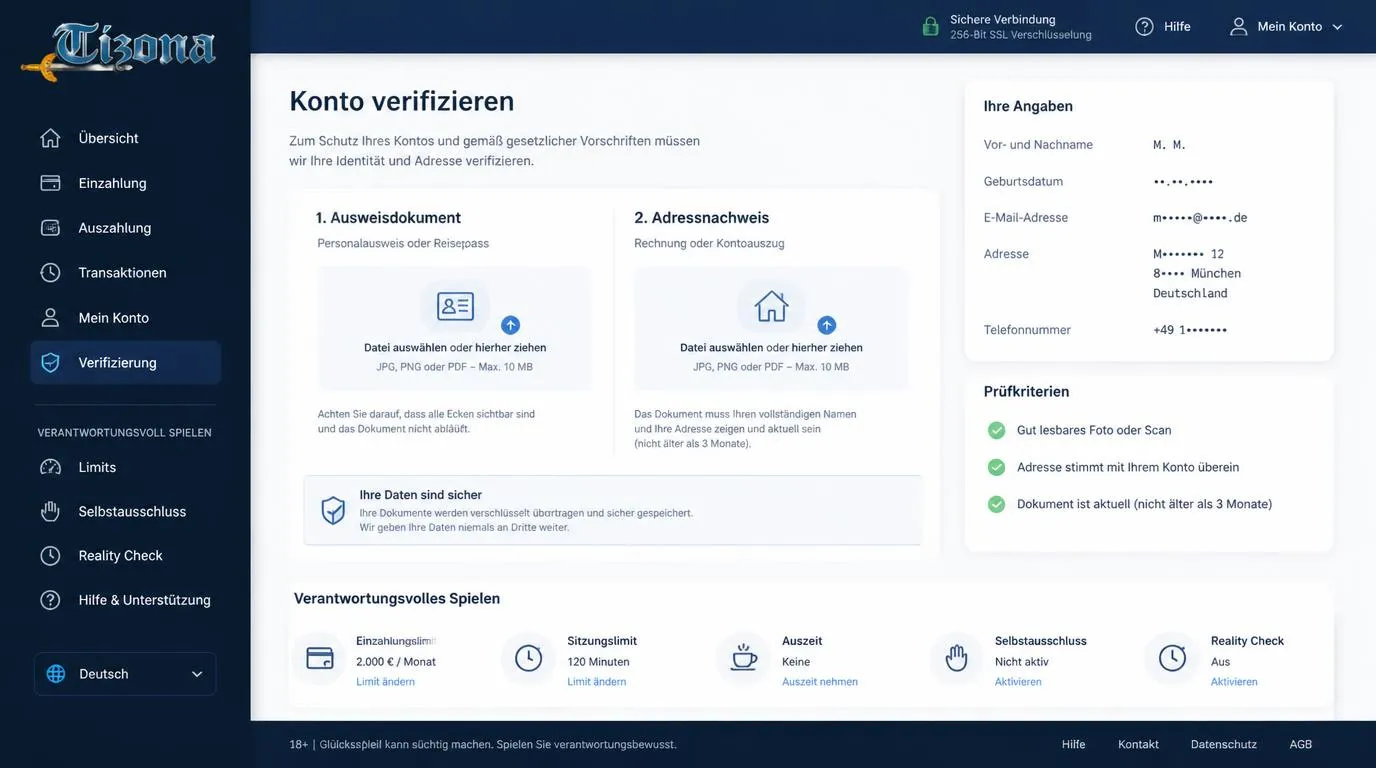Click the house icon beside Übersicht

[x=50, y=138]
